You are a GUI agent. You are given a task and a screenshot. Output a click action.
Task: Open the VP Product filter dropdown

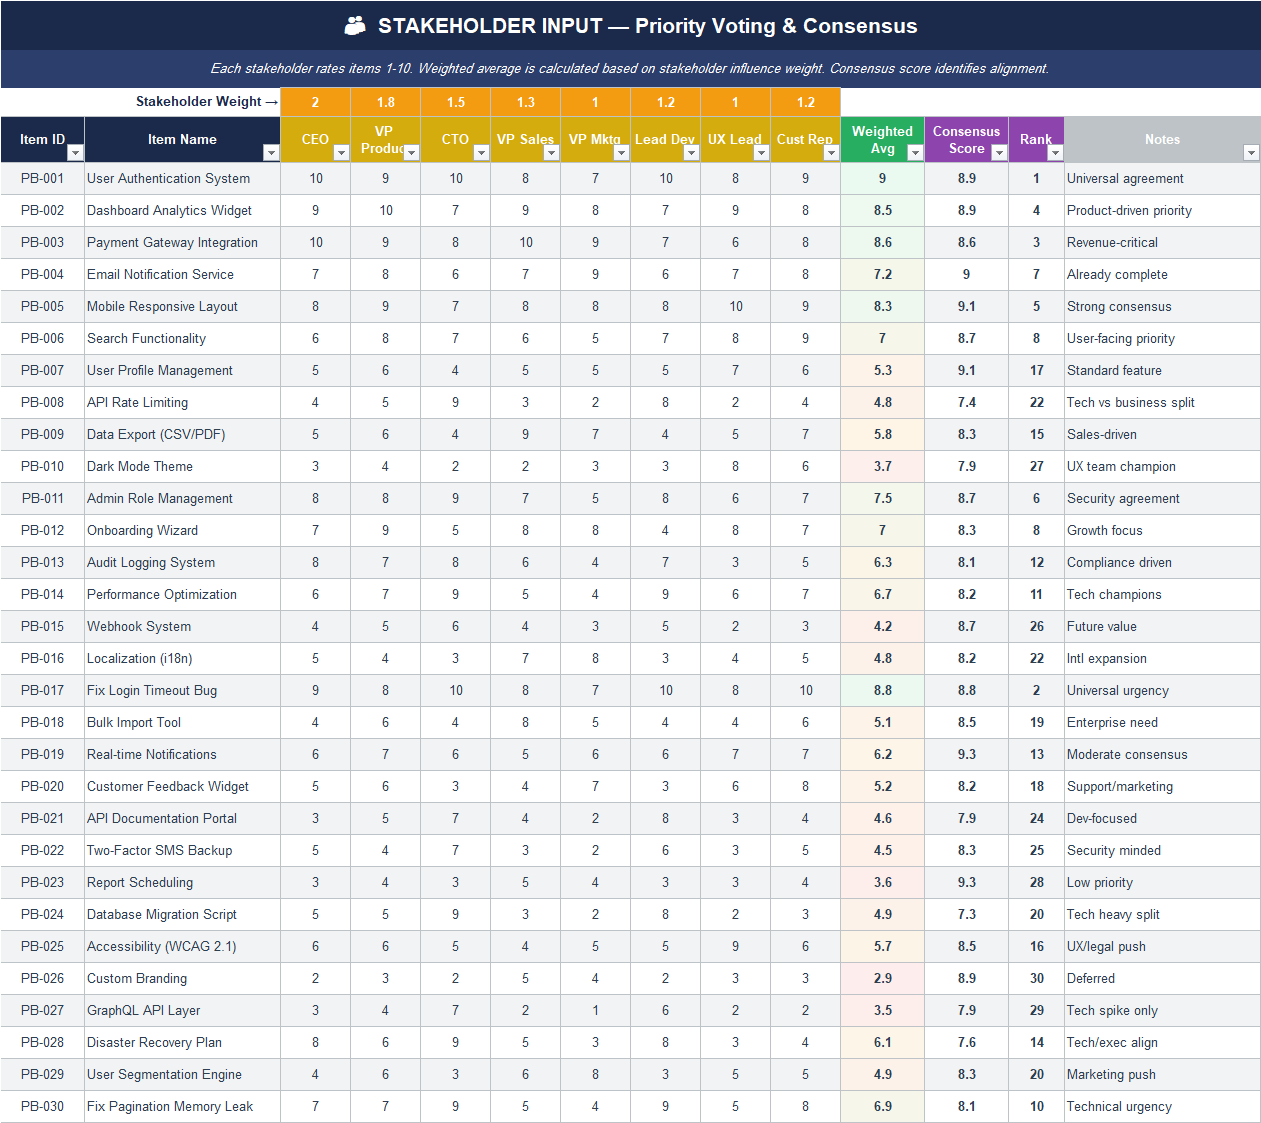[411, 152]
